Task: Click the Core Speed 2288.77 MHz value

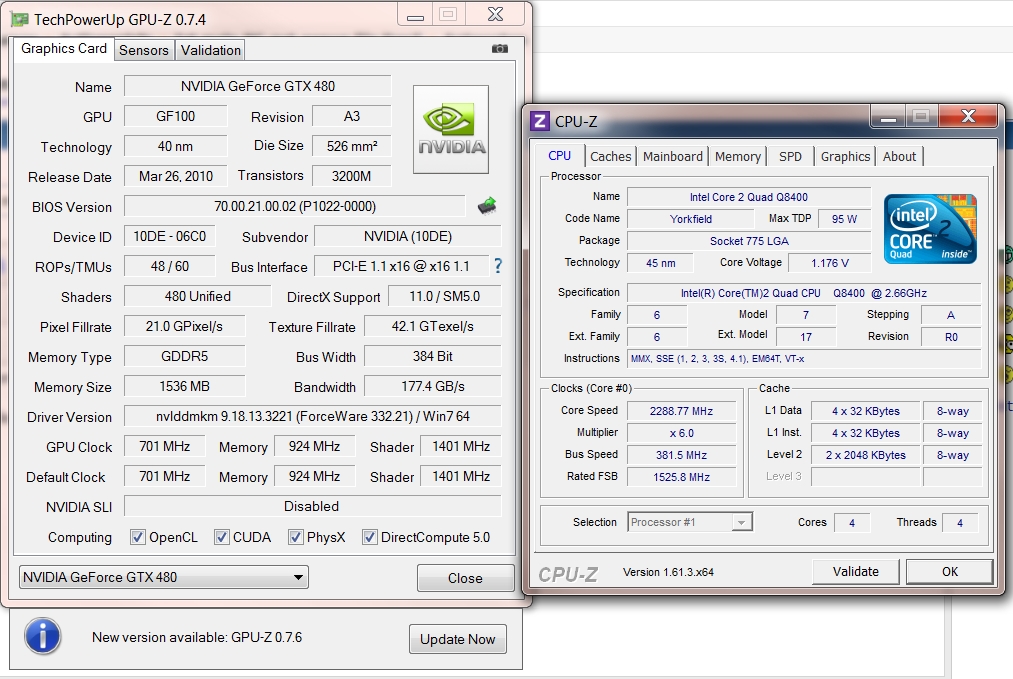Action: coord(682,411)
